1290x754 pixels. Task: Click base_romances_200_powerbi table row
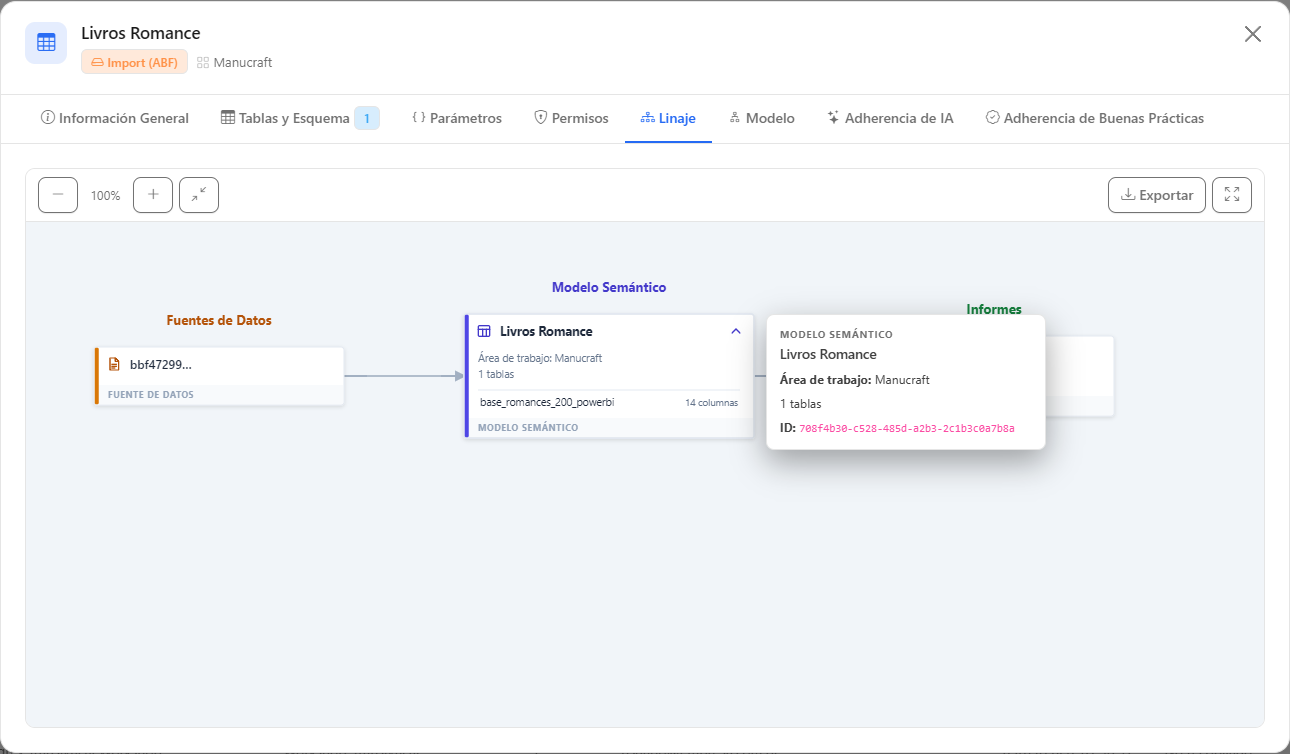point(609,402)
